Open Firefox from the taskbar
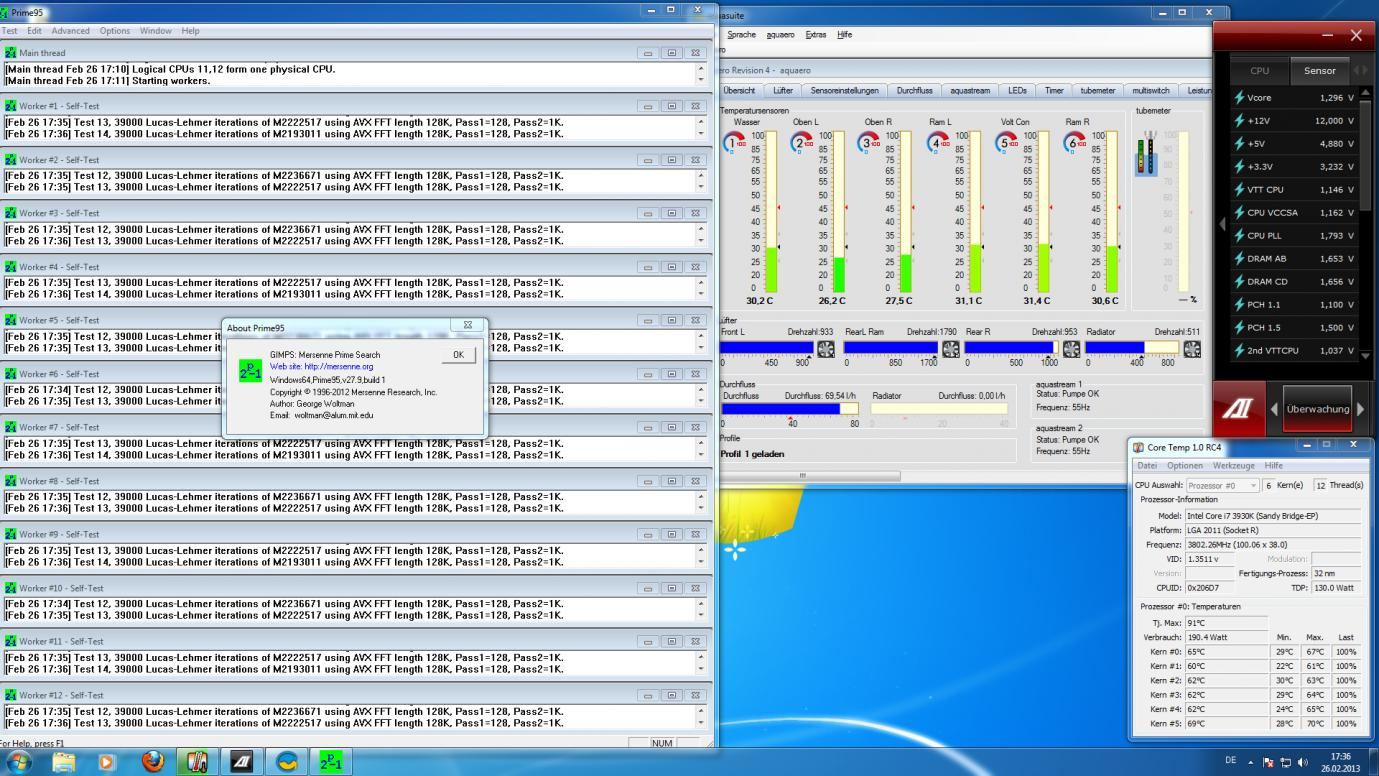This screenshot has width=1379, height=776. [153, 762]
